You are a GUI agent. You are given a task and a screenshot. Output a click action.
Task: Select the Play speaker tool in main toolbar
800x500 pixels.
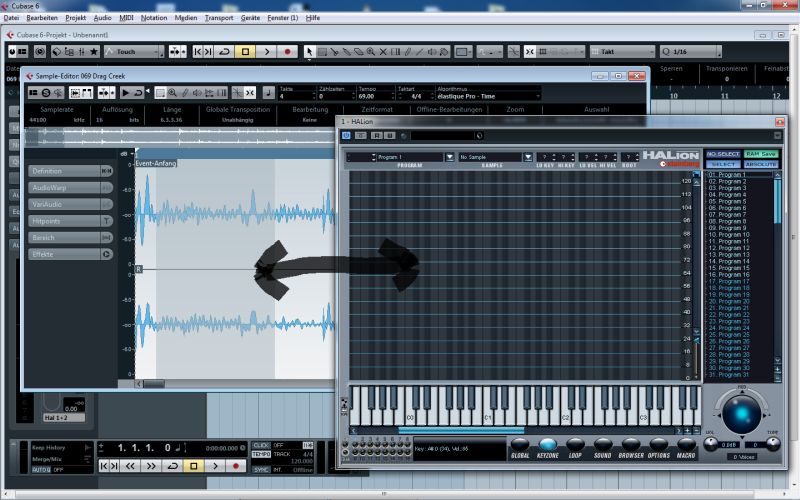coord(432,52)
